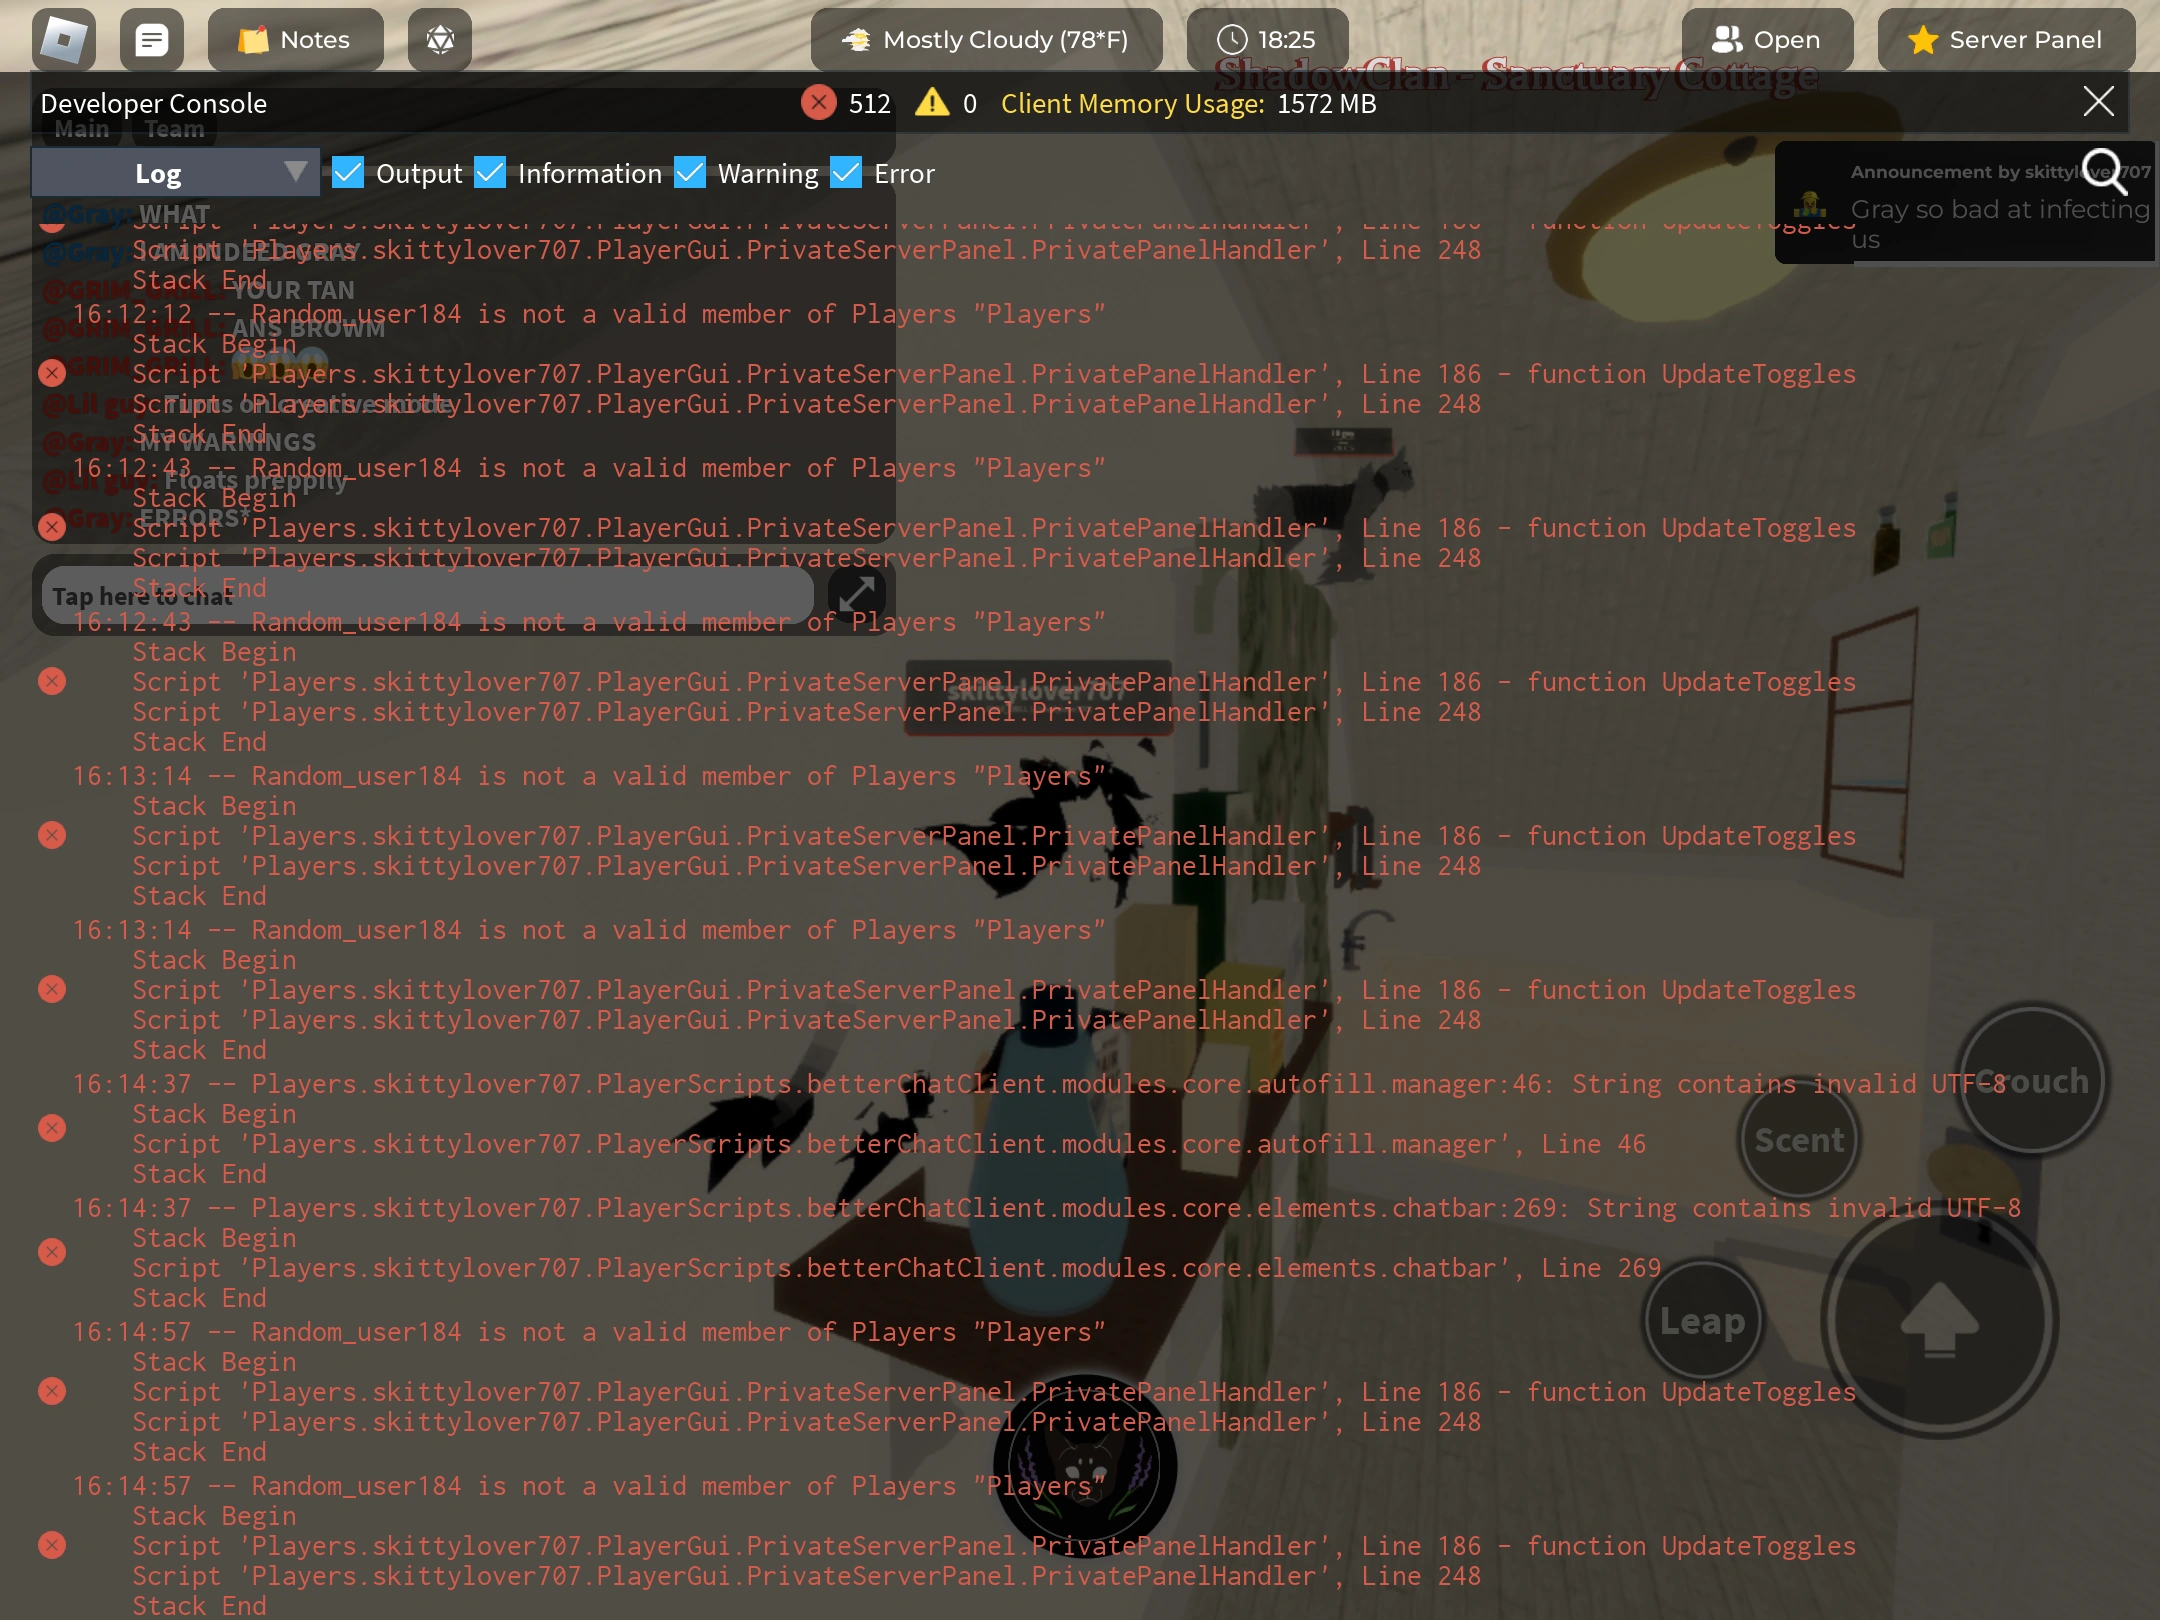Toggle the Error filter checkbox
Viewport: 2160px width, 1620px height.
(846, 173)
